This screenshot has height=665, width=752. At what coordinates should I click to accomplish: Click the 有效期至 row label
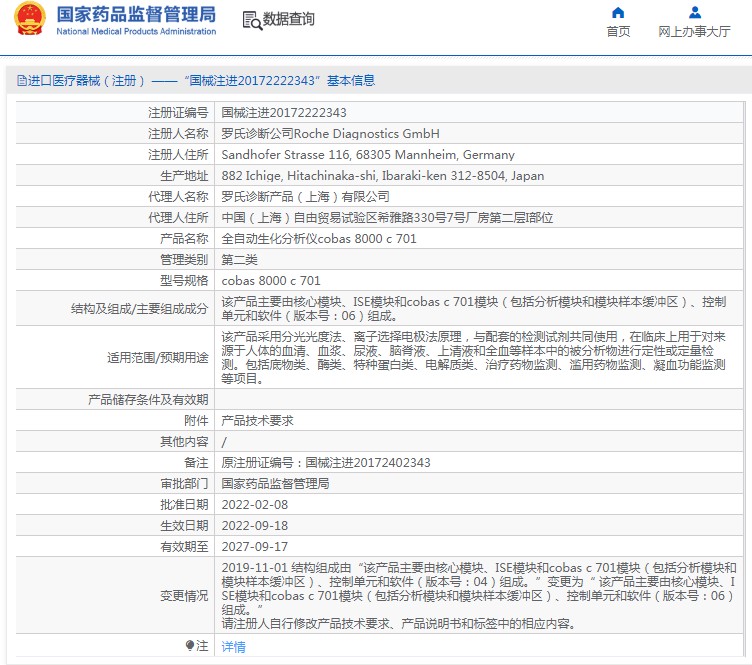click(184, 547)
